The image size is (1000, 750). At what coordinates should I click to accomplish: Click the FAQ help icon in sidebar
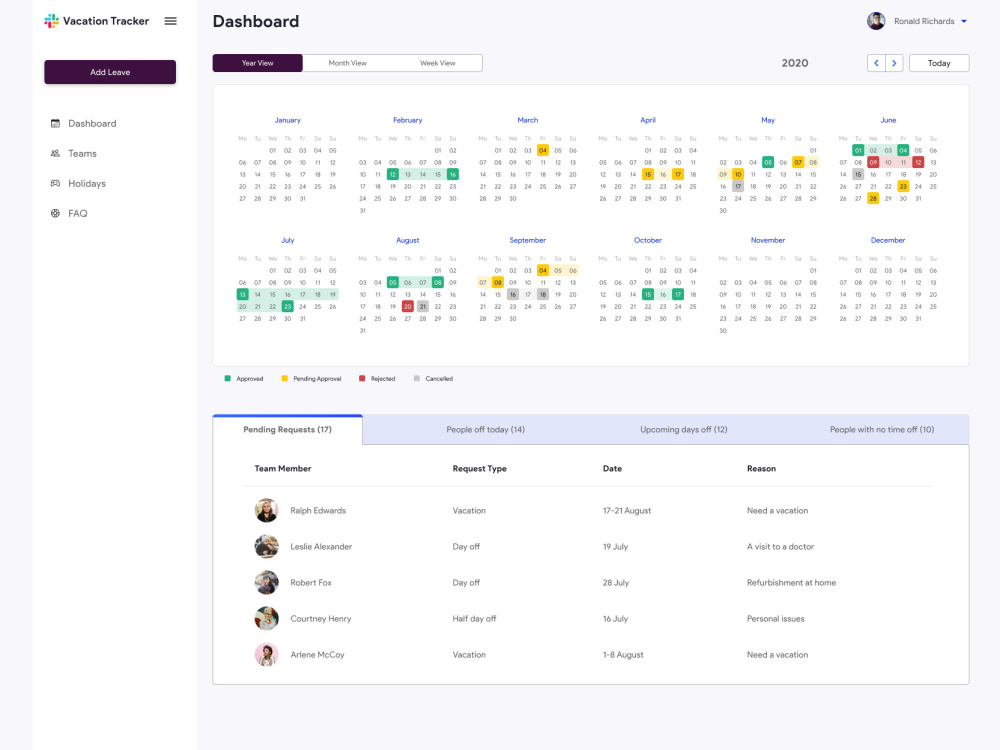click(55, 214)
